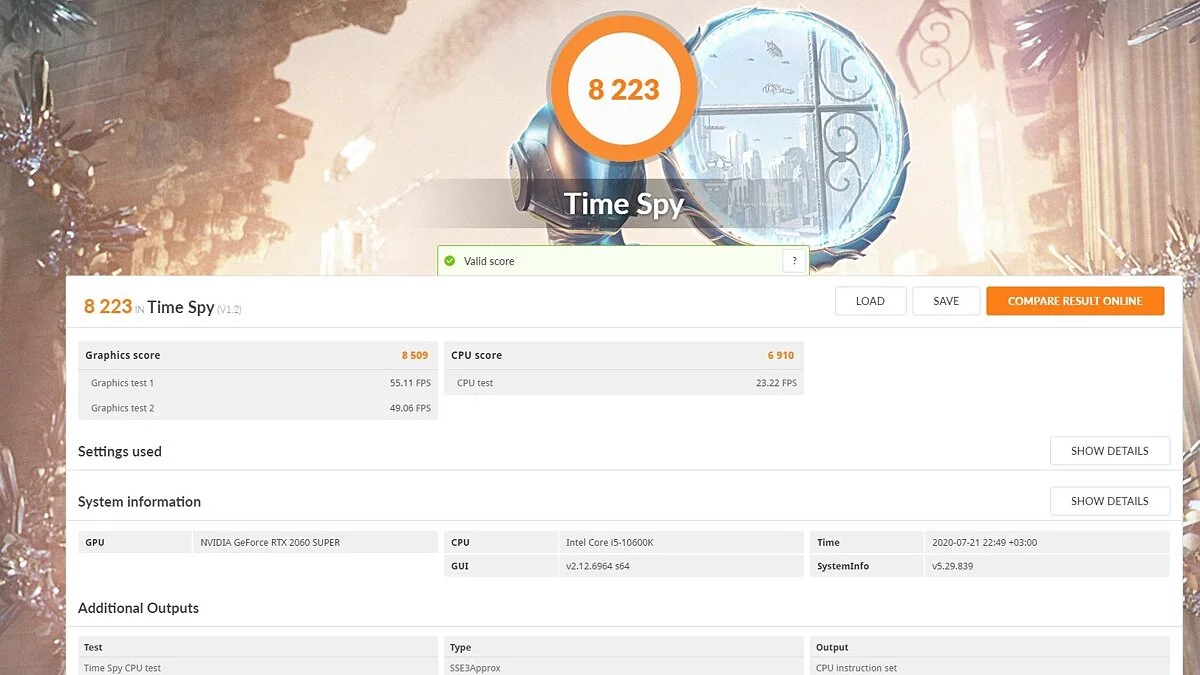Viewport: 1200px width, 675px height.
Task: Click the Additional Outputs heading
Action: pos(138,608)
